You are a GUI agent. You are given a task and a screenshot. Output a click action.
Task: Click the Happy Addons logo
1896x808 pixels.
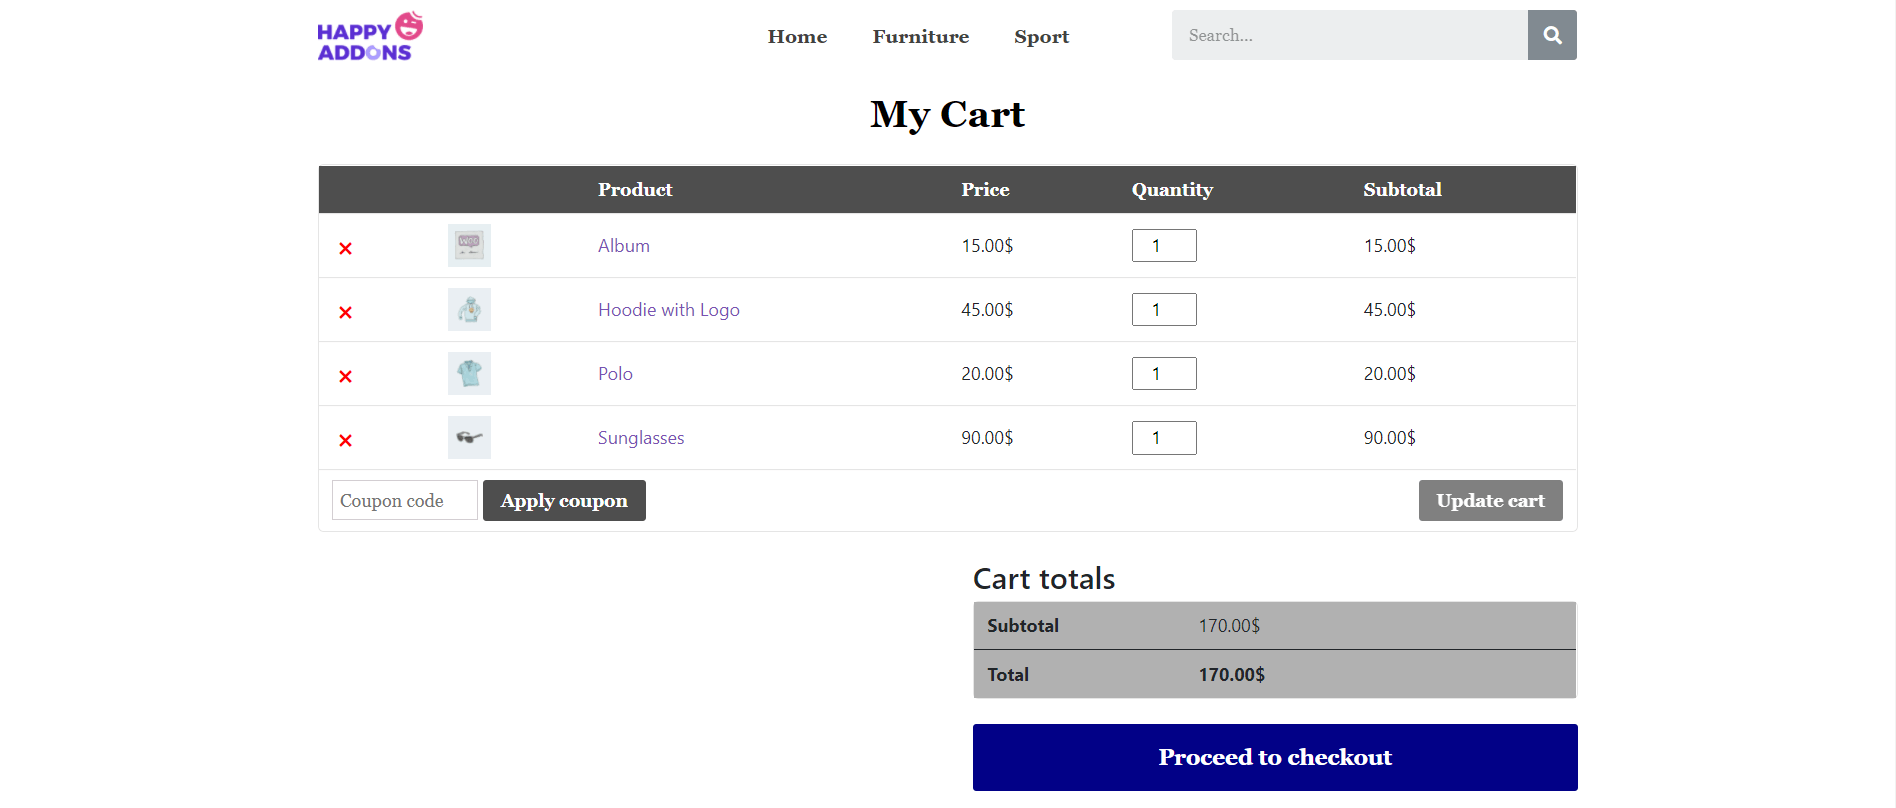(x=370, y=37)
